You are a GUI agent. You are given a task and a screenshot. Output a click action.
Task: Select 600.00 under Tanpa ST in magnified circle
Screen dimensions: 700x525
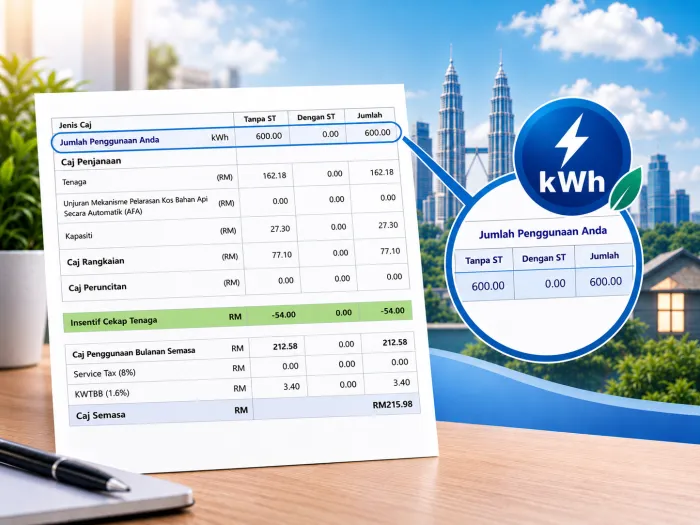tap(488, 286)
